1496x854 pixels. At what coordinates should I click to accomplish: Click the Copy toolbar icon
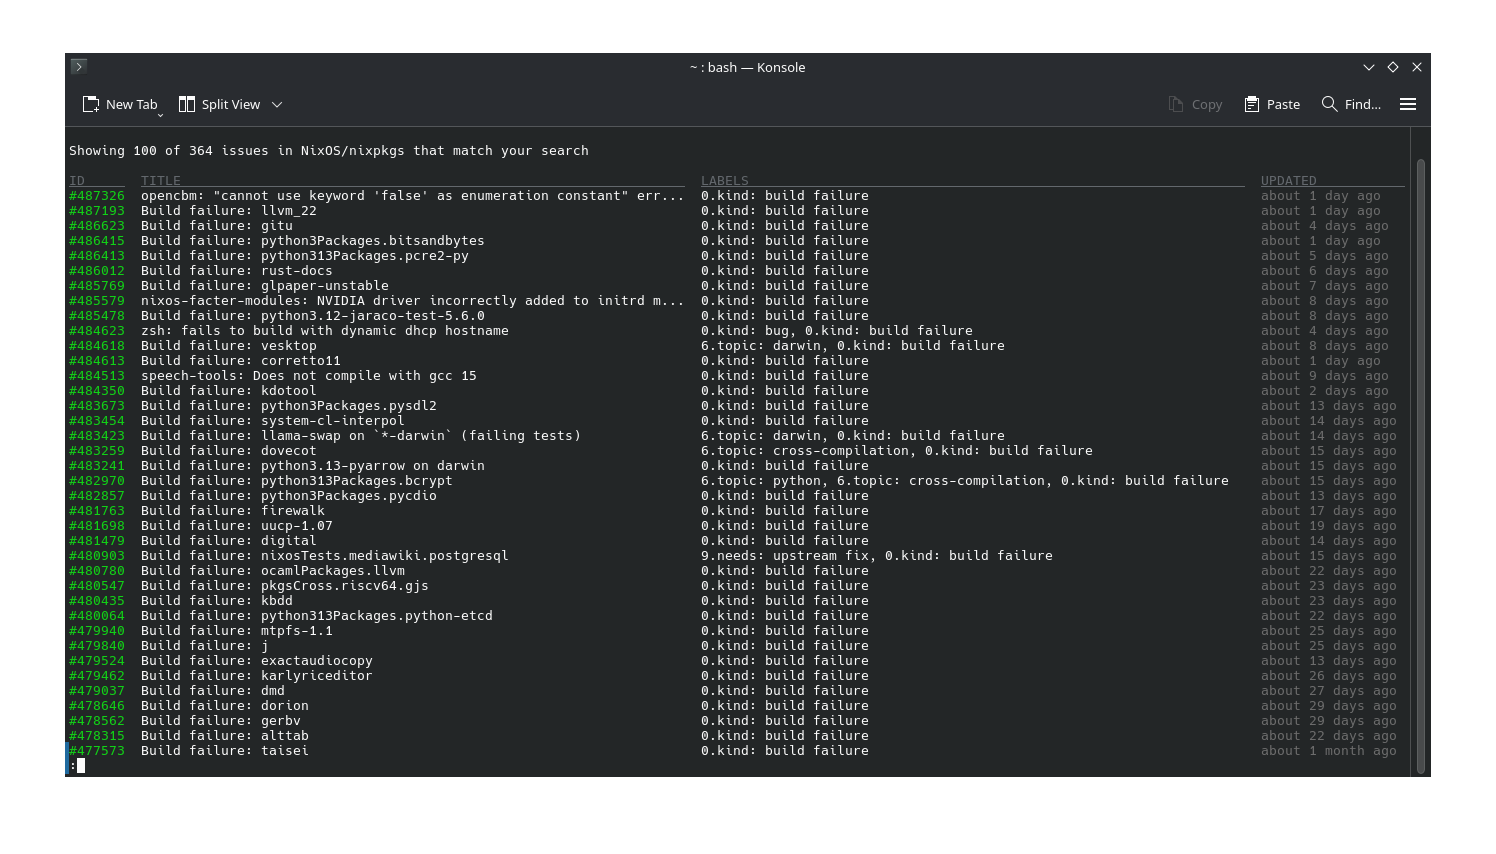1176,104
